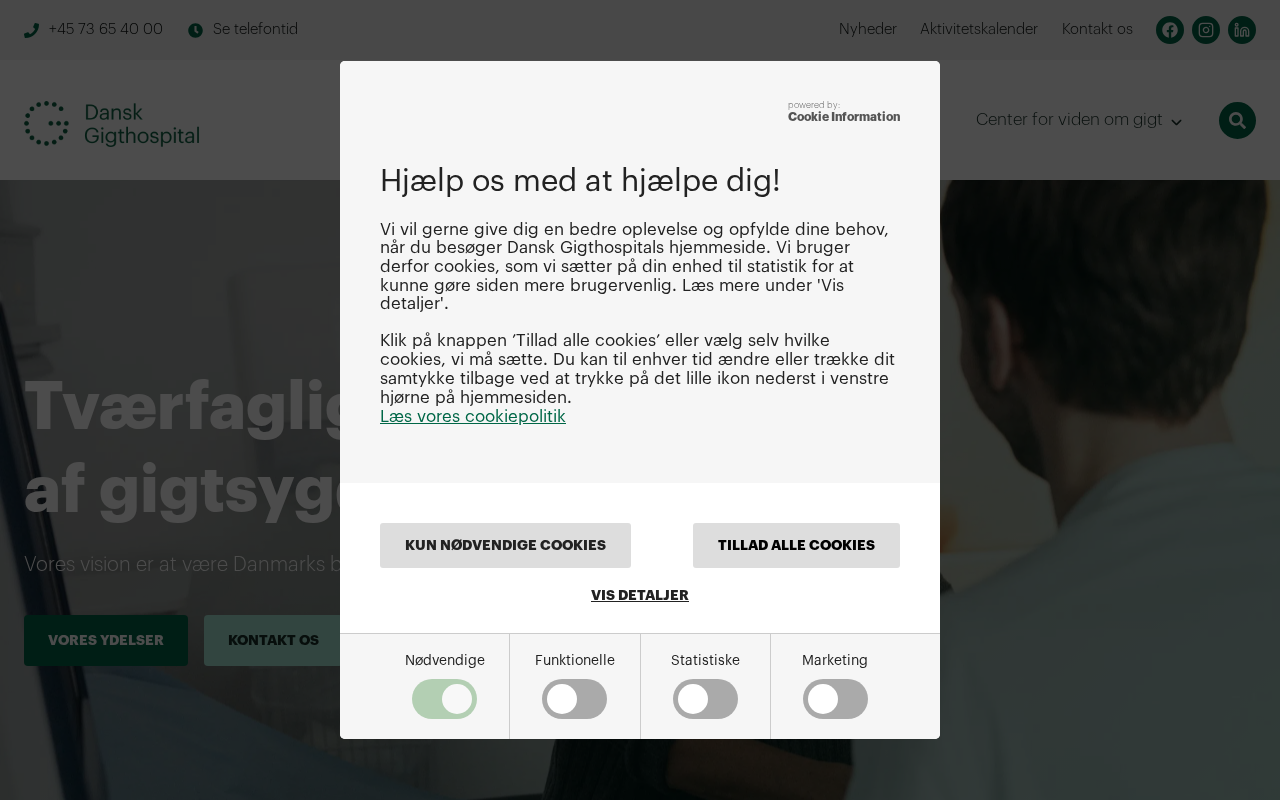This screenshot has width=1280, height=800.
Task: Click the phone icon beside the number
Action: point(32,30)
